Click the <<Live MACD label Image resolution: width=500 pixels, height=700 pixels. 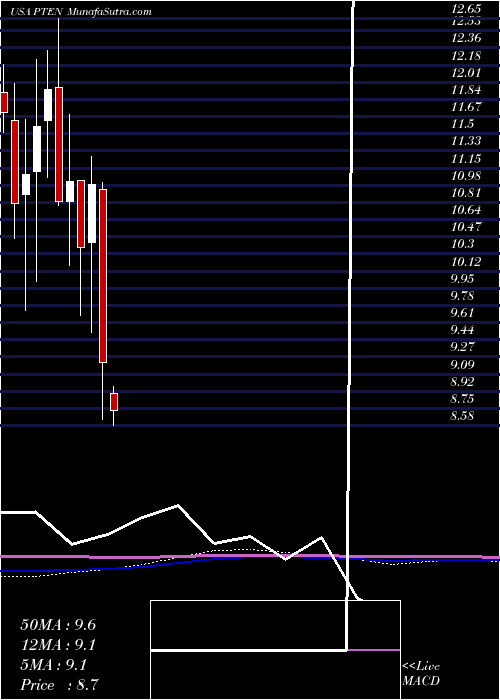coord(421,673)
